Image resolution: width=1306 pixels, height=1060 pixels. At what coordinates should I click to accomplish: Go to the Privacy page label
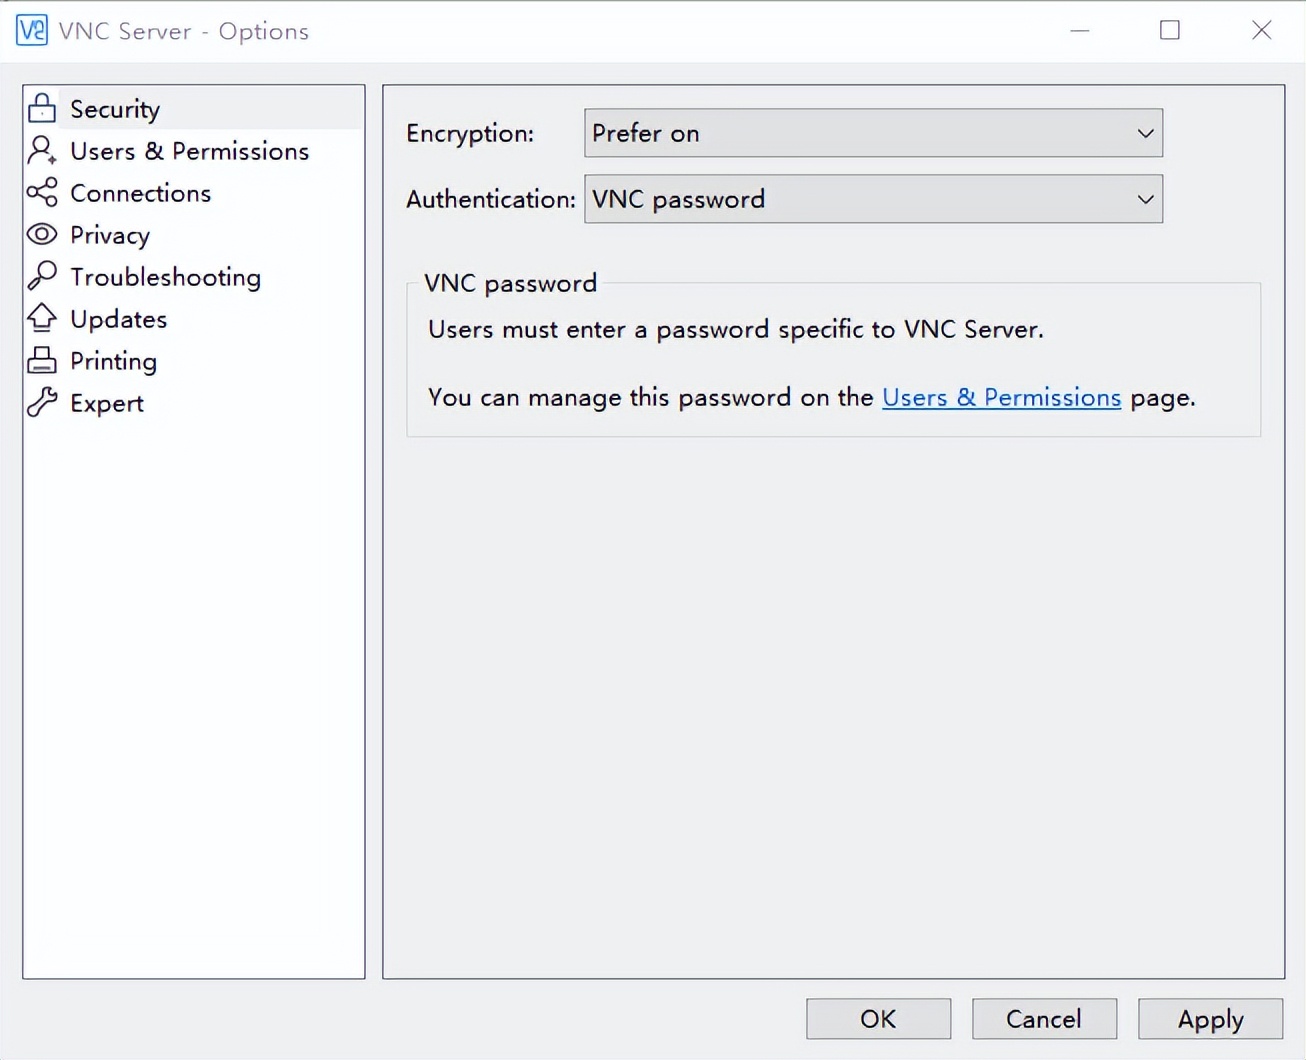click(110, 235)
